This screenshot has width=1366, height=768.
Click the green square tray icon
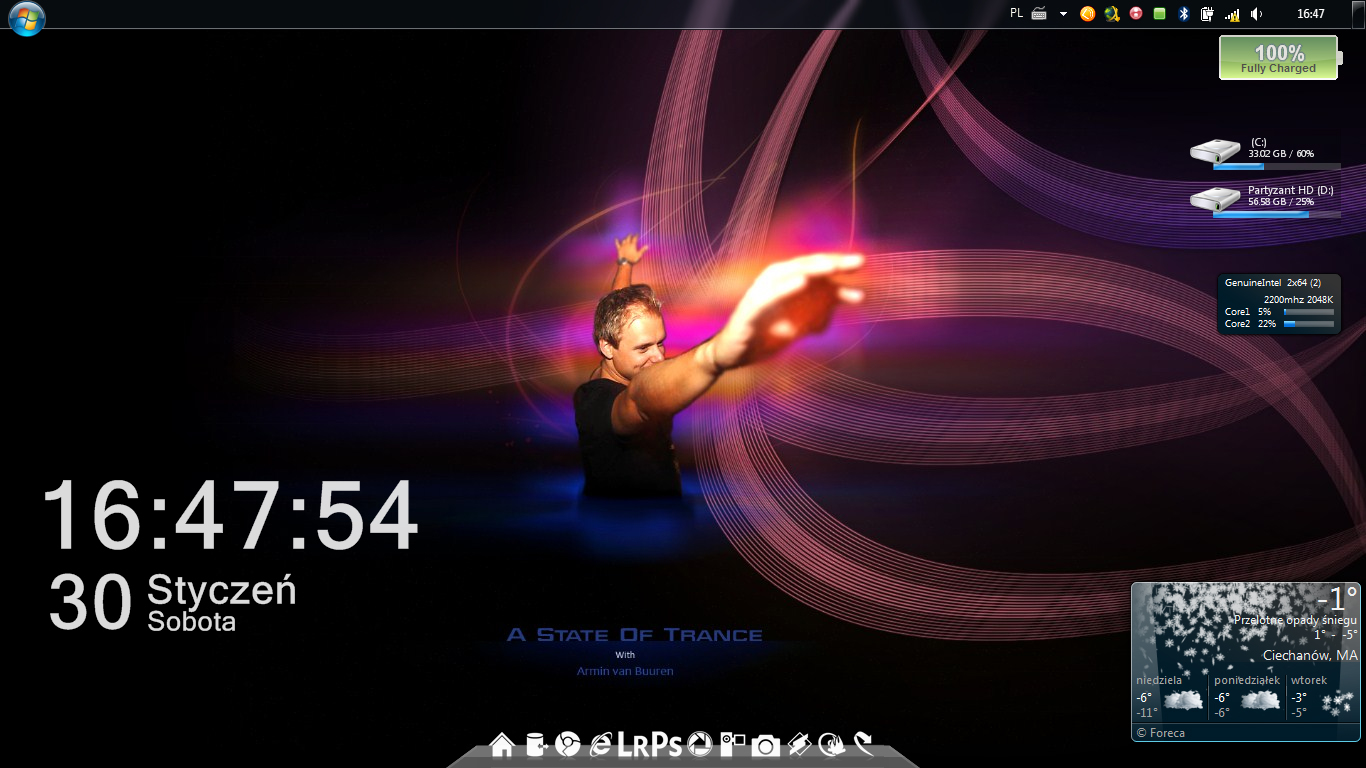tap(1160, 14)
